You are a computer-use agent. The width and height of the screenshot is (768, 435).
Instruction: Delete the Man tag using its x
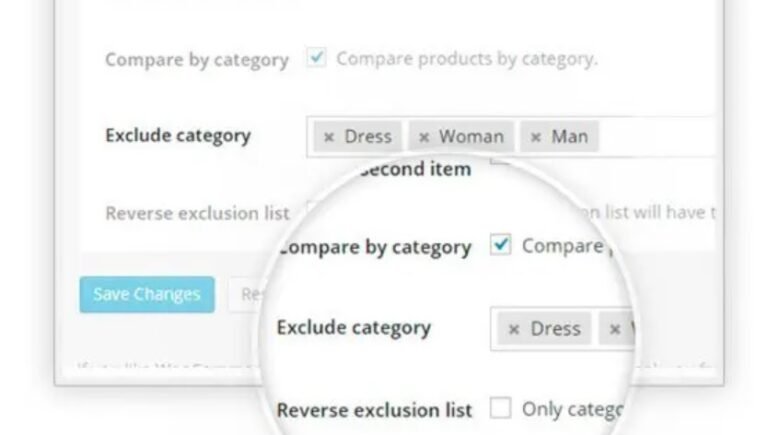pyautogui.click(x=536, y=137)
